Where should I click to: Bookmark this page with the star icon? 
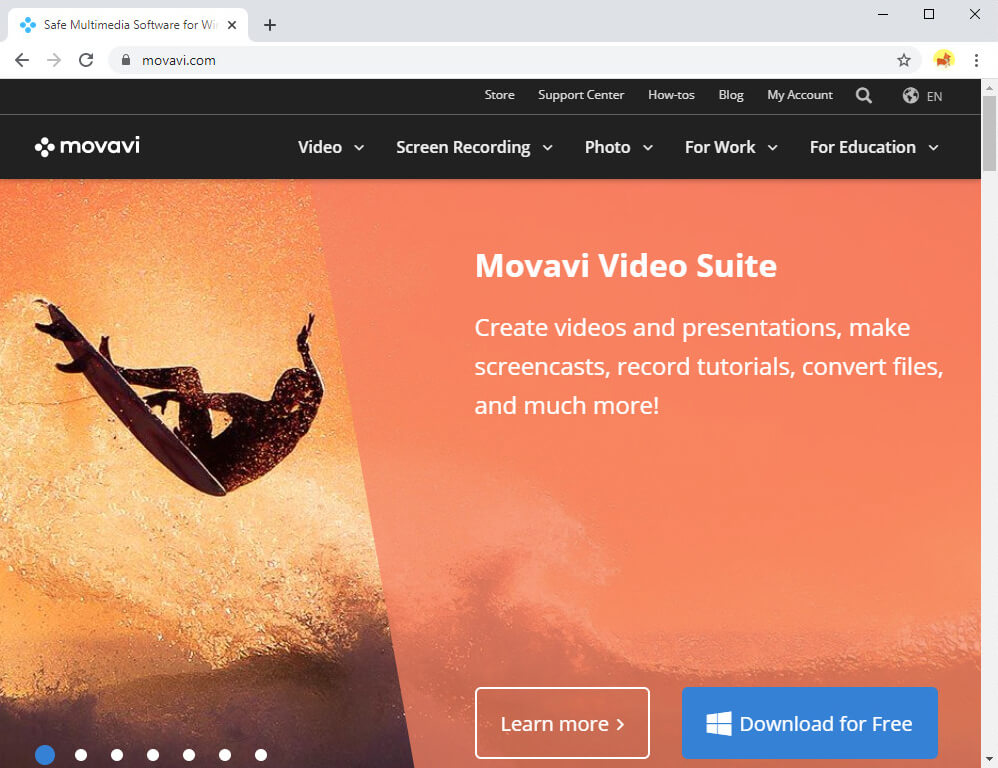[x=904, y=60]
